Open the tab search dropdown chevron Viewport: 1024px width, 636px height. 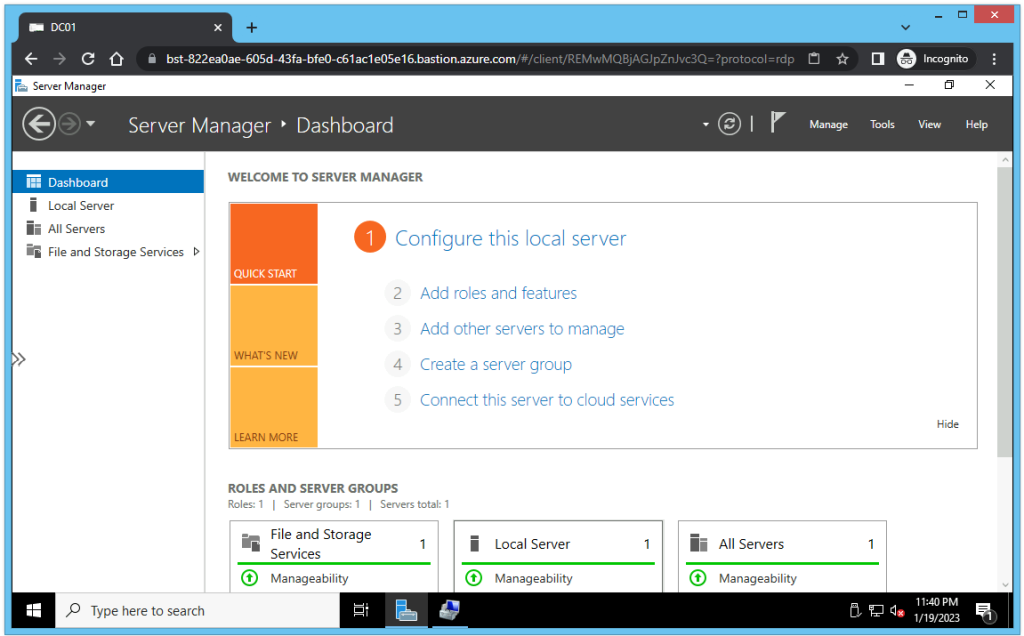click(x=905, y=27)
